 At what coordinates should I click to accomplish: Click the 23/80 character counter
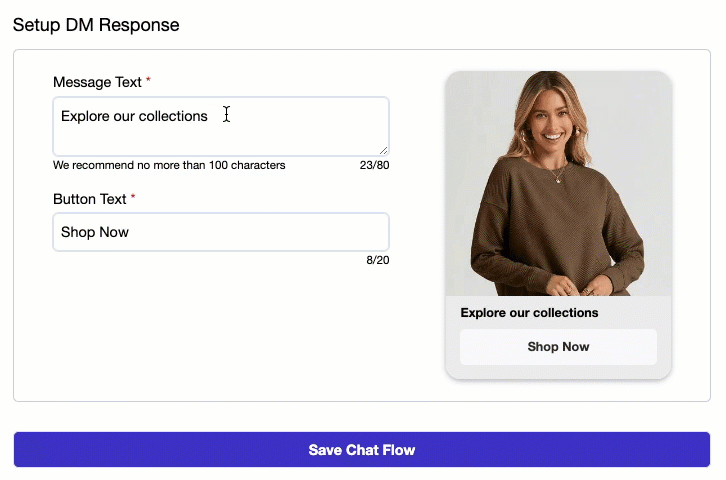(374, 165)
